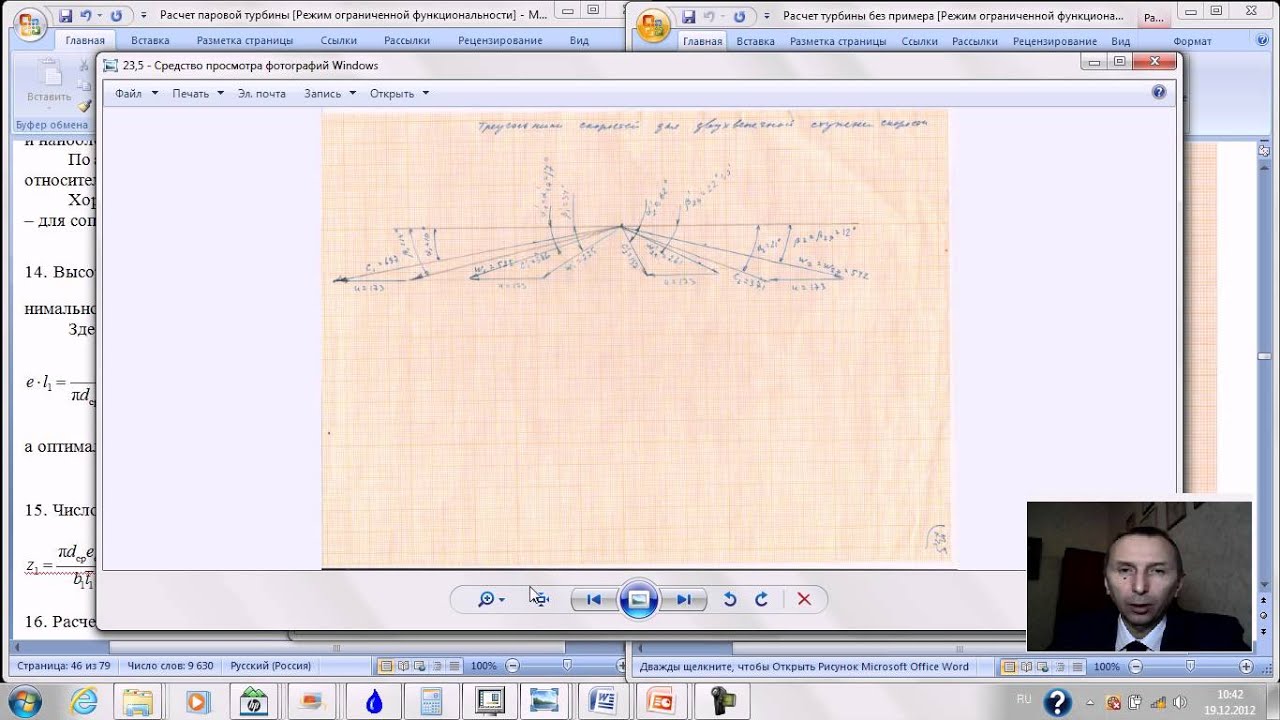
Task: Open help icon in right Word ribbon
Action: coord(1264,41)
